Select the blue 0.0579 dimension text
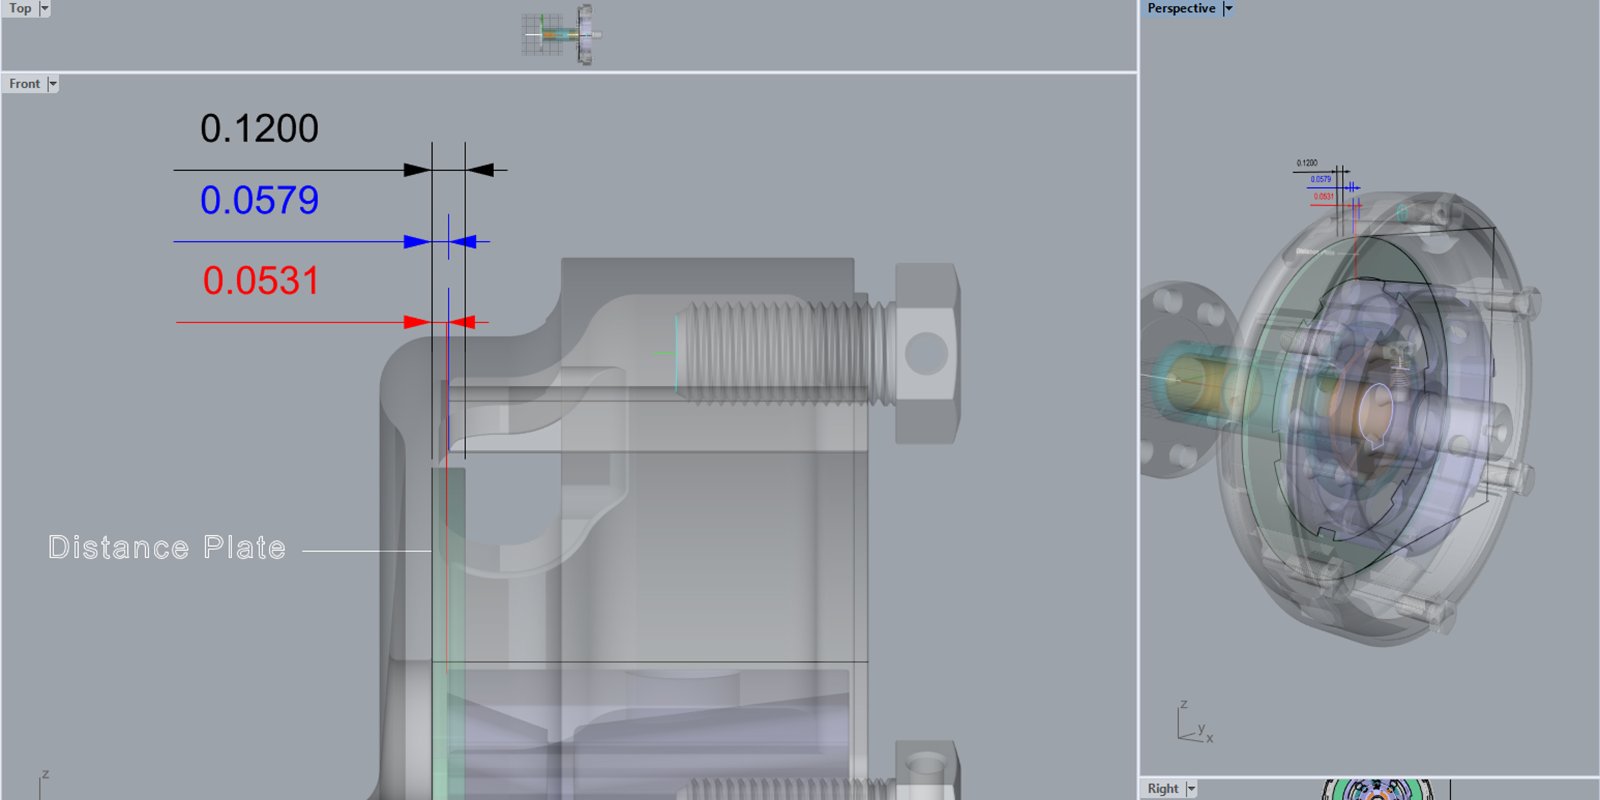The width and height of the screenshot is (1600, 800). 259,201
